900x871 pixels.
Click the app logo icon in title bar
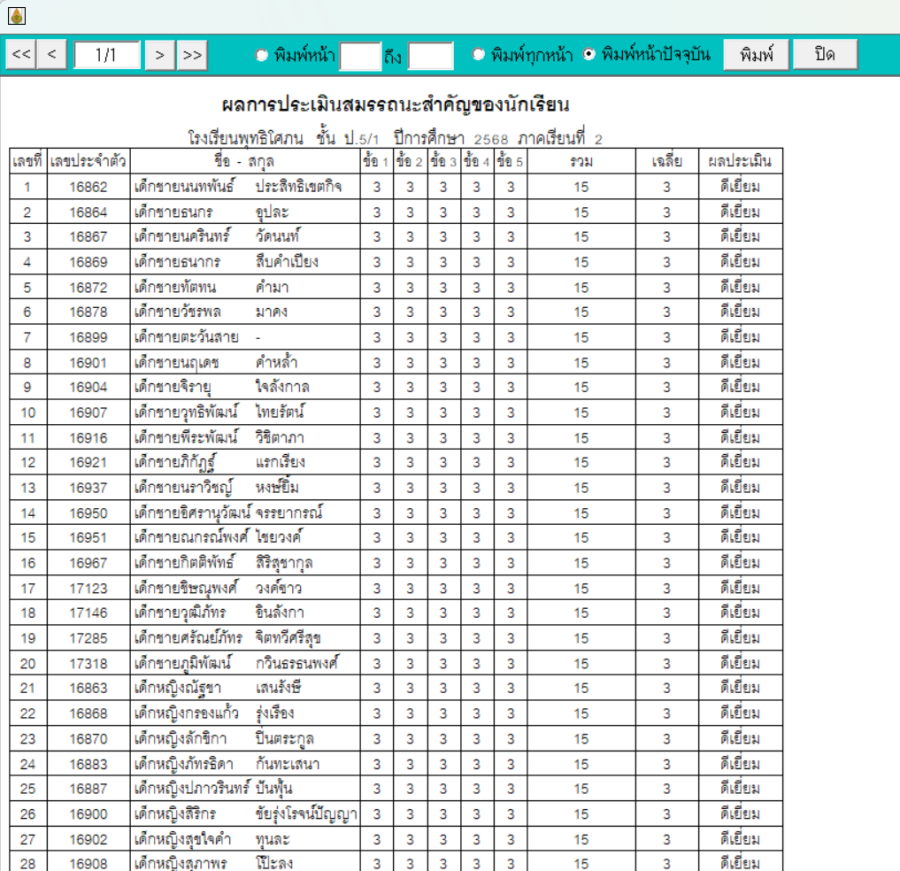16,16
